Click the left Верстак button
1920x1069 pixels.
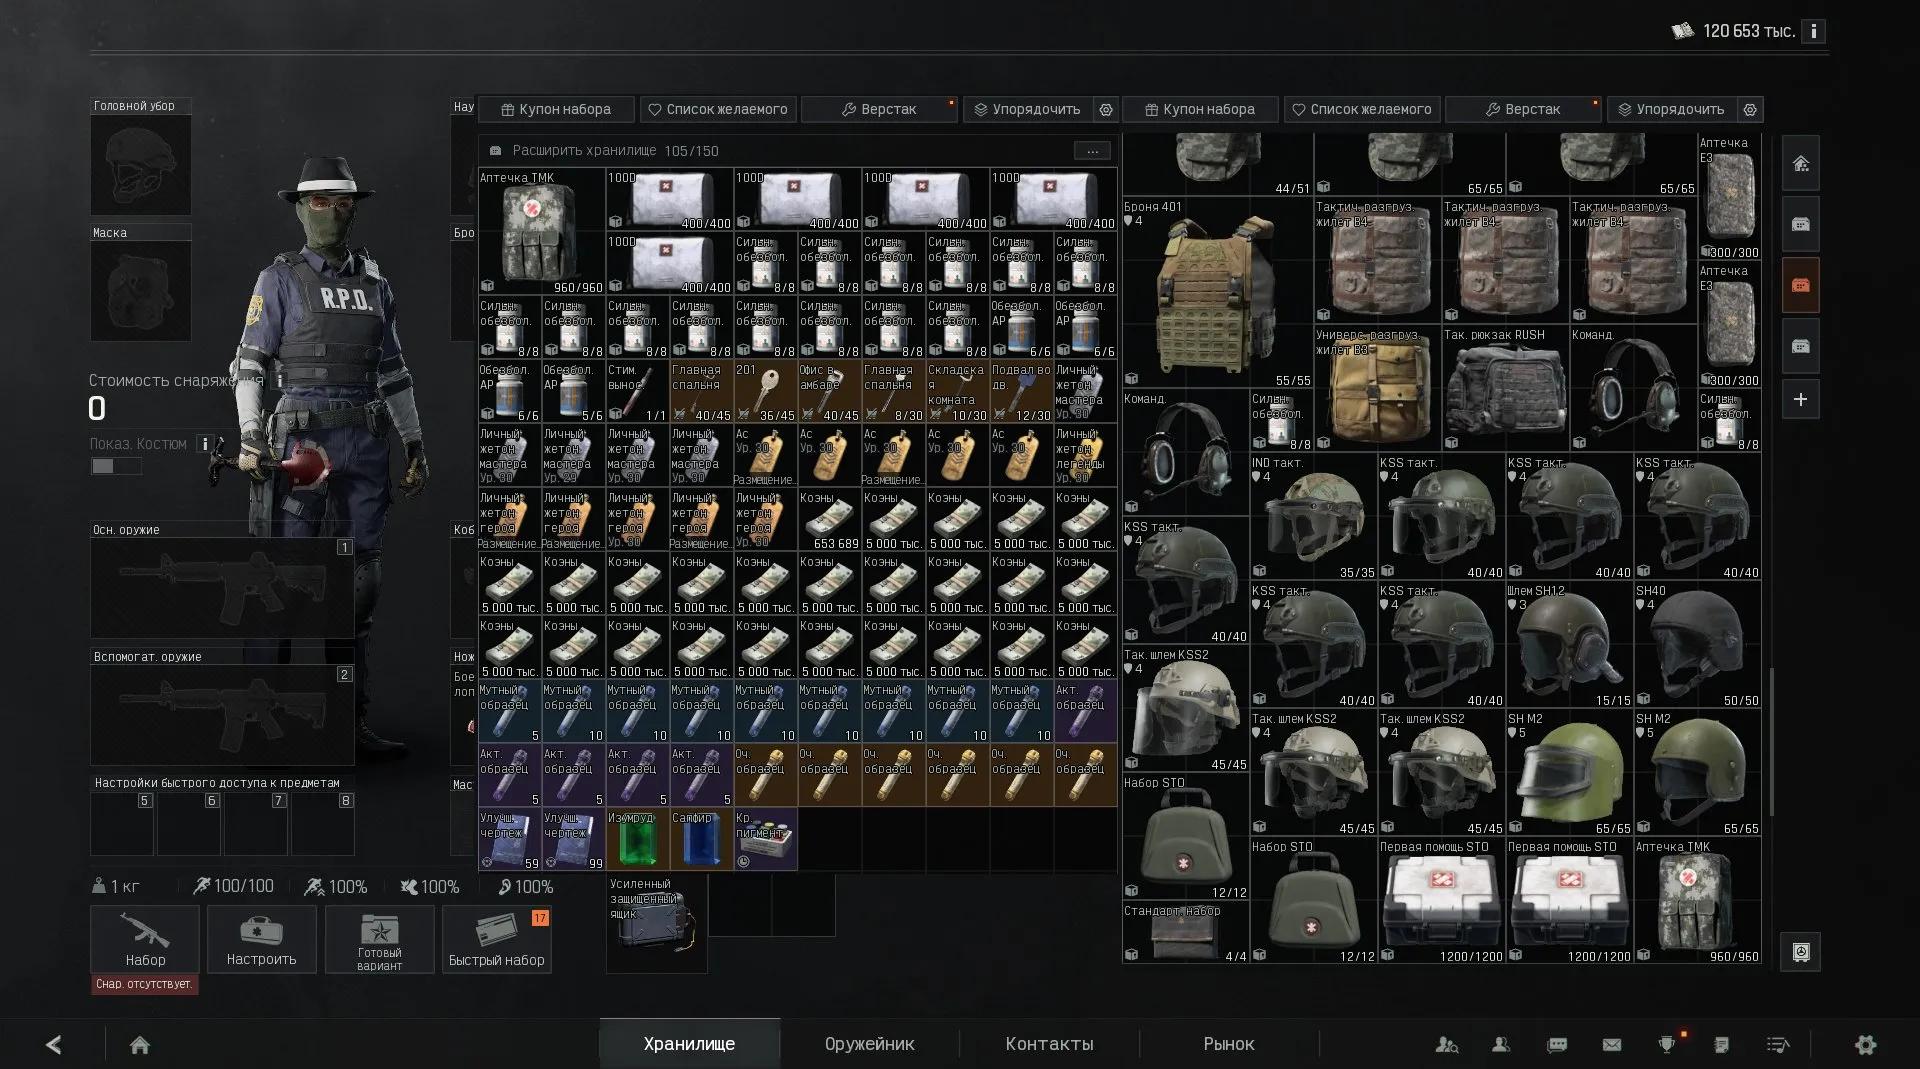[x=879, y=109]
